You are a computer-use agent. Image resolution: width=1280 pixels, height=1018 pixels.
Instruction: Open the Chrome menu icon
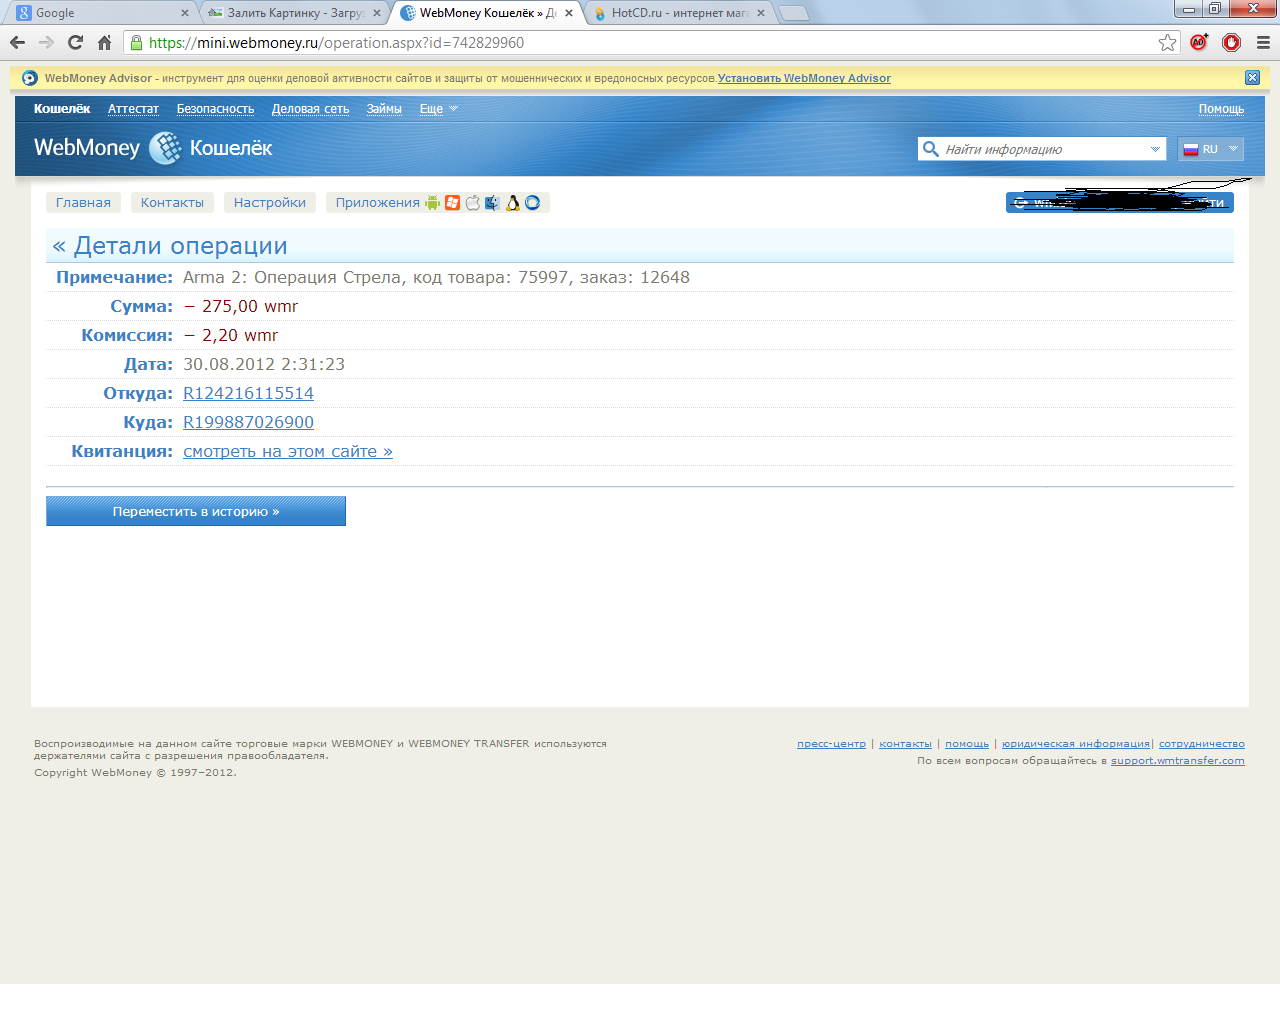click(1263, 42)
